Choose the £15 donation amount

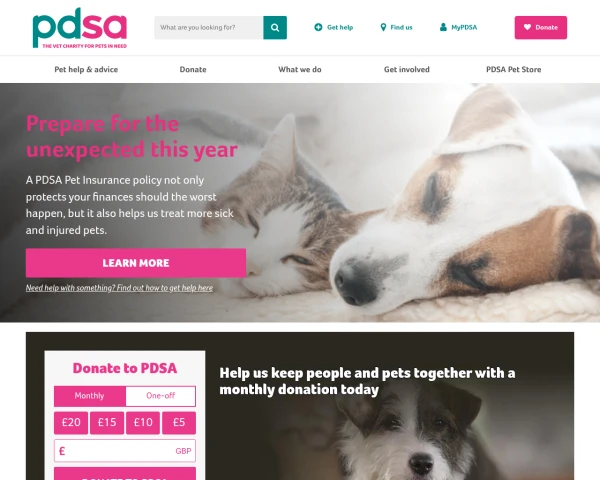coord(107,423)
